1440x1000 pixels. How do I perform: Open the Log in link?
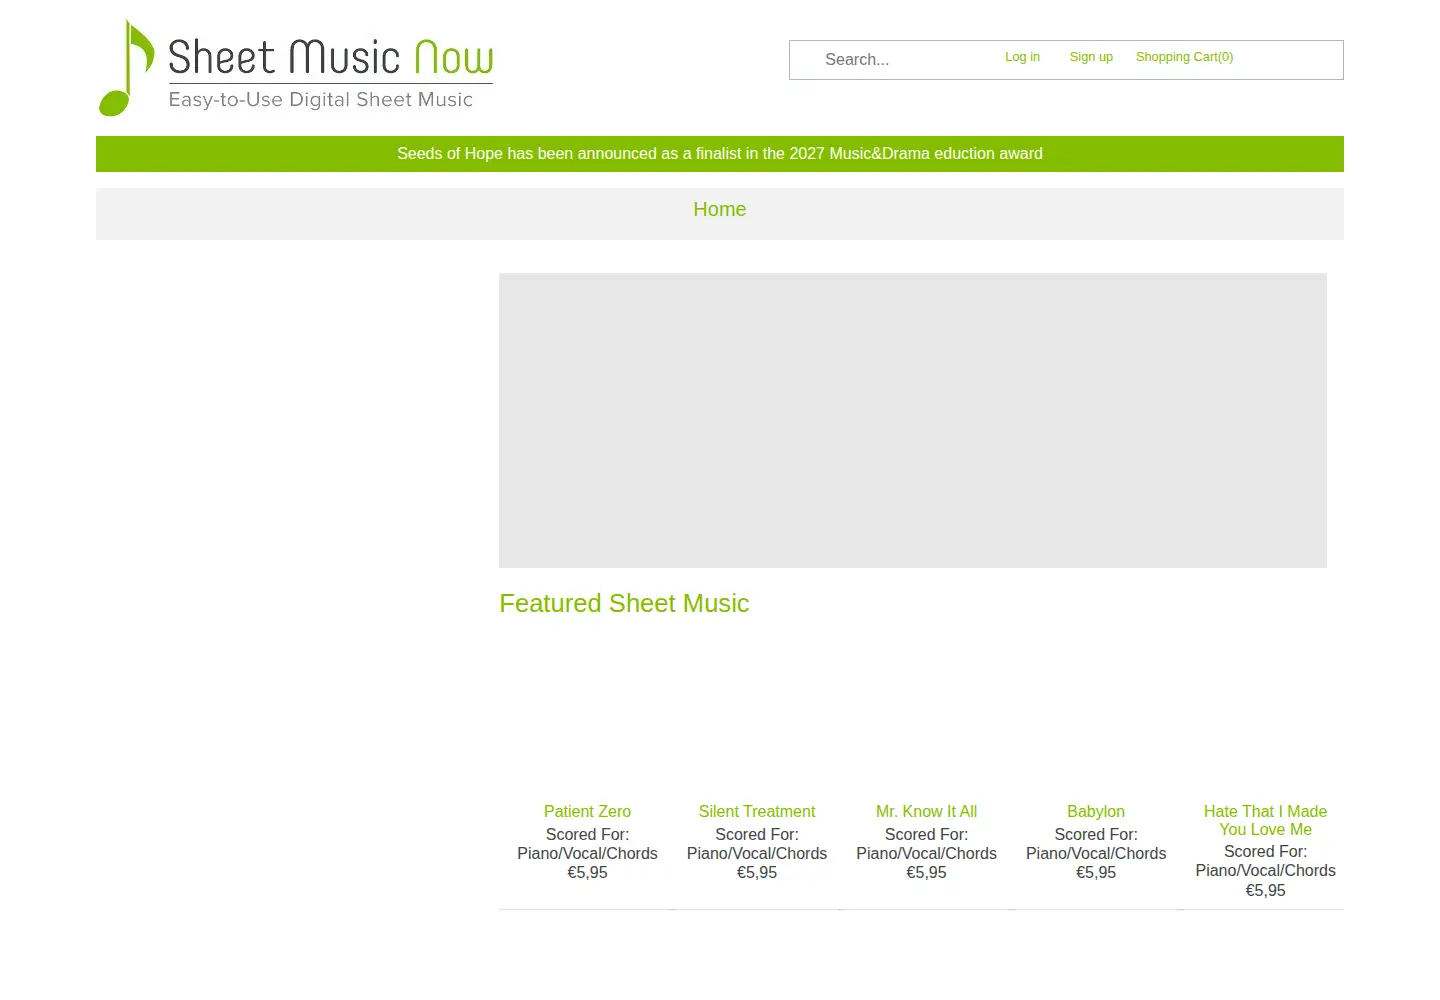click(1022, 57)
